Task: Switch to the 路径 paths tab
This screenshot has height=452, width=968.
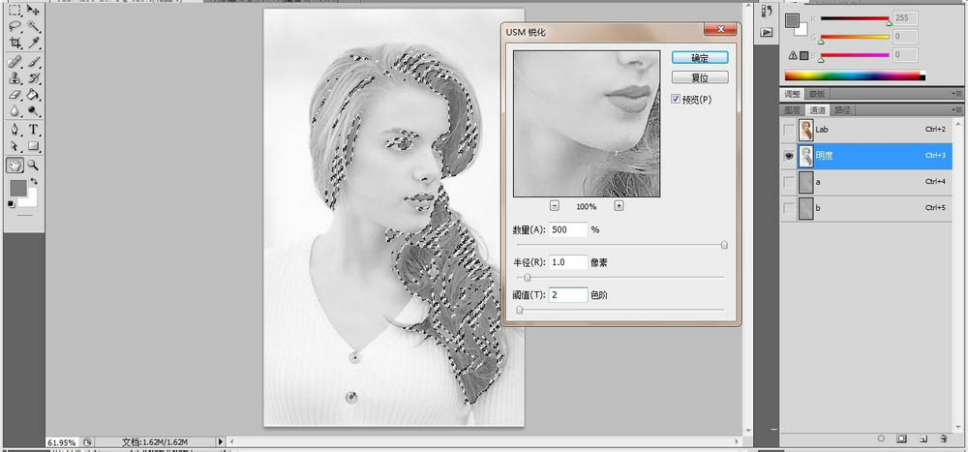Action: coord(842,110)
